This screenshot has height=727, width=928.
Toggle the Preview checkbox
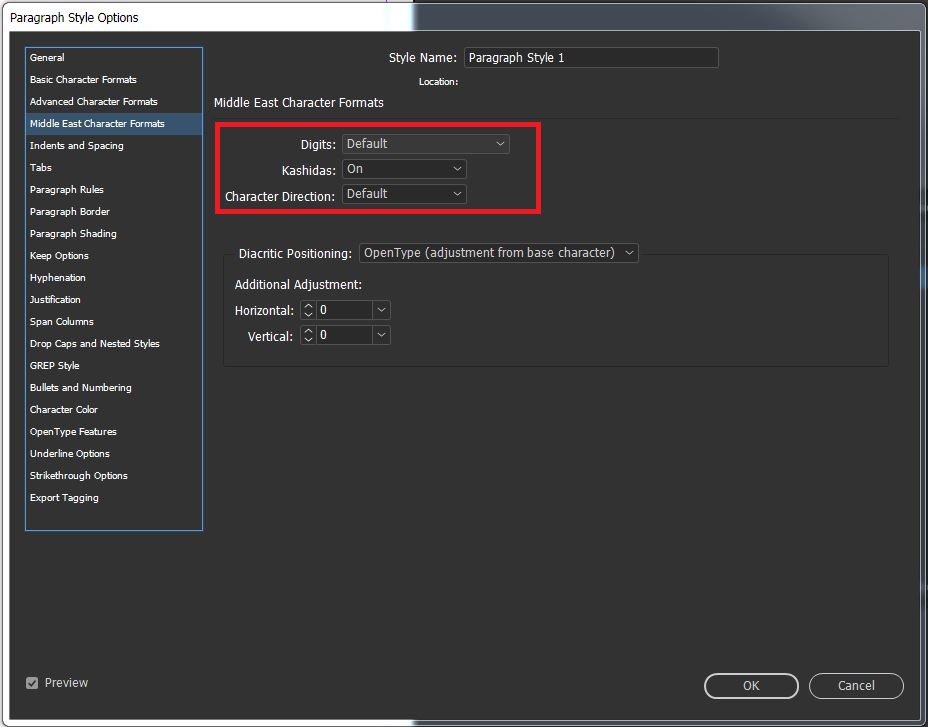coord(32,683)
